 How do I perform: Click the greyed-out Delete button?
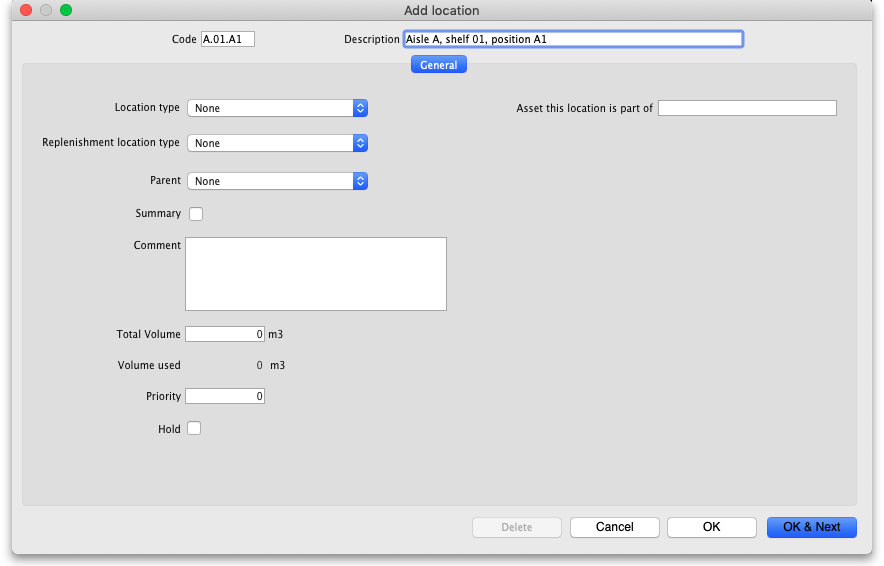tap(516, 527)
